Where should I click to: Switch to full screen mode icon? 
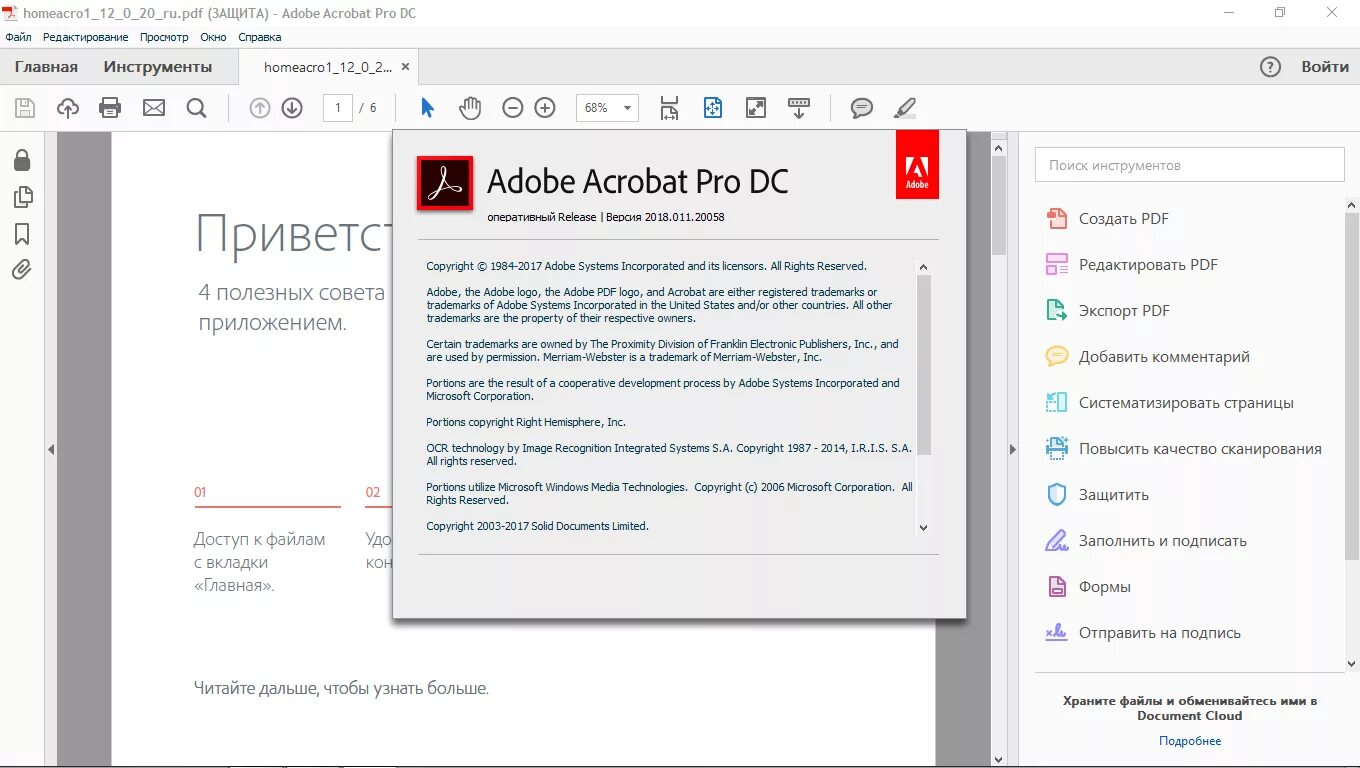[x=756, y=108]
